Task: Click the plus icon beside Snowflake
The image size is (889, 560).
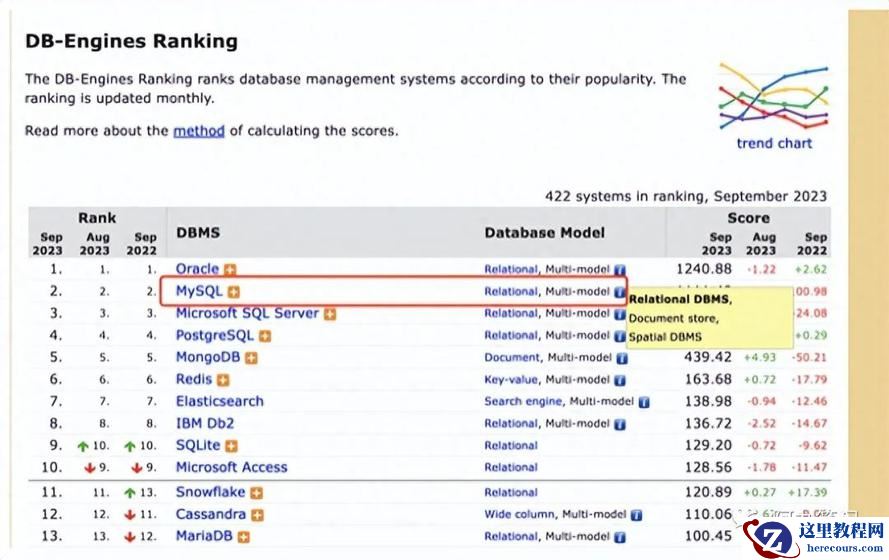Action: click(256, 493)
